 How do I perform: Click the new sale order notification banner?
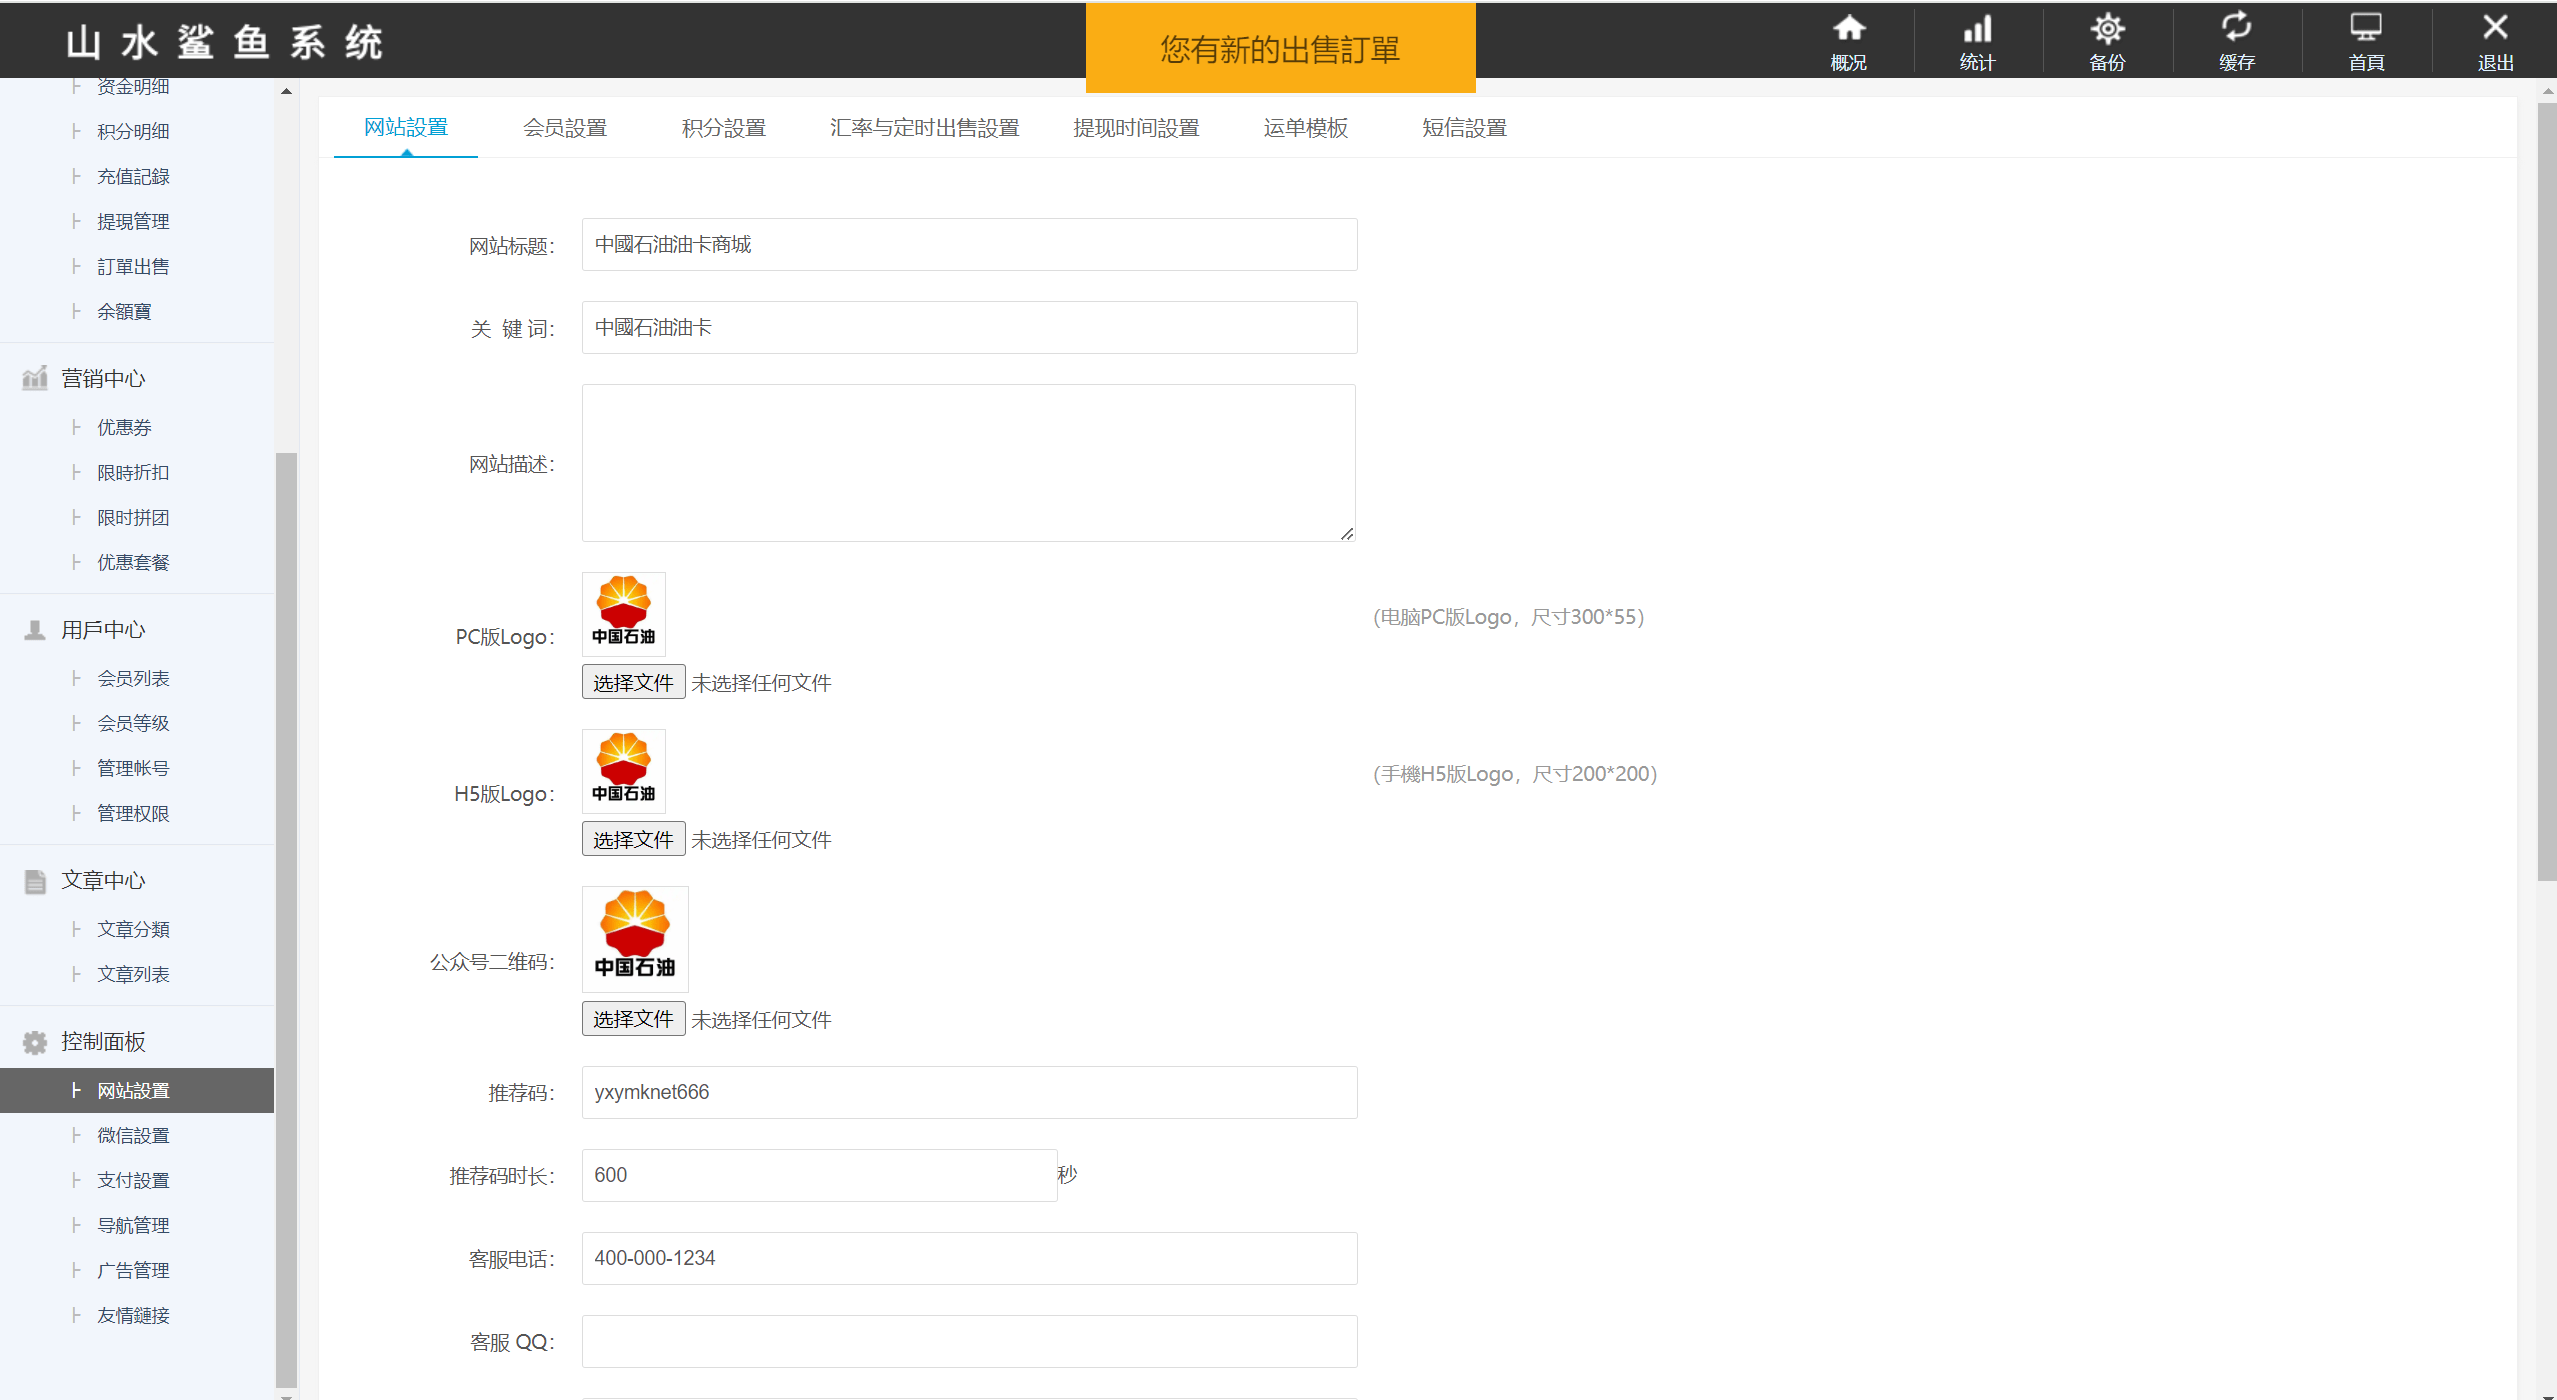click(x=1280, y=48)
